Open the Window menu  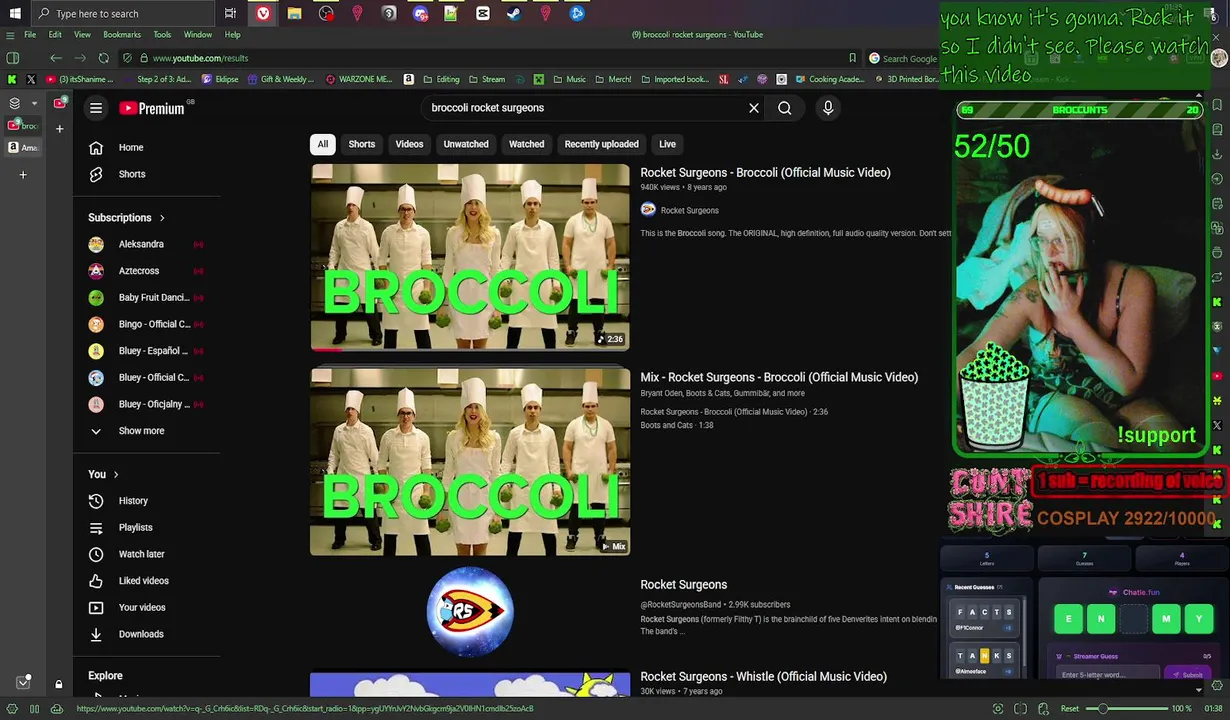pyautogui.click(x=198, y=35)
